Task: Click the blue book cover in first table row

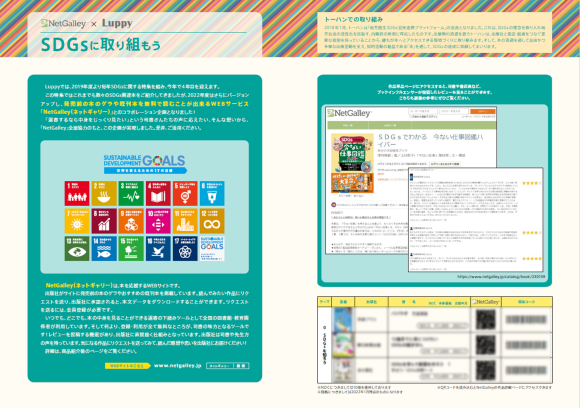Action: (x=343, y=320)
